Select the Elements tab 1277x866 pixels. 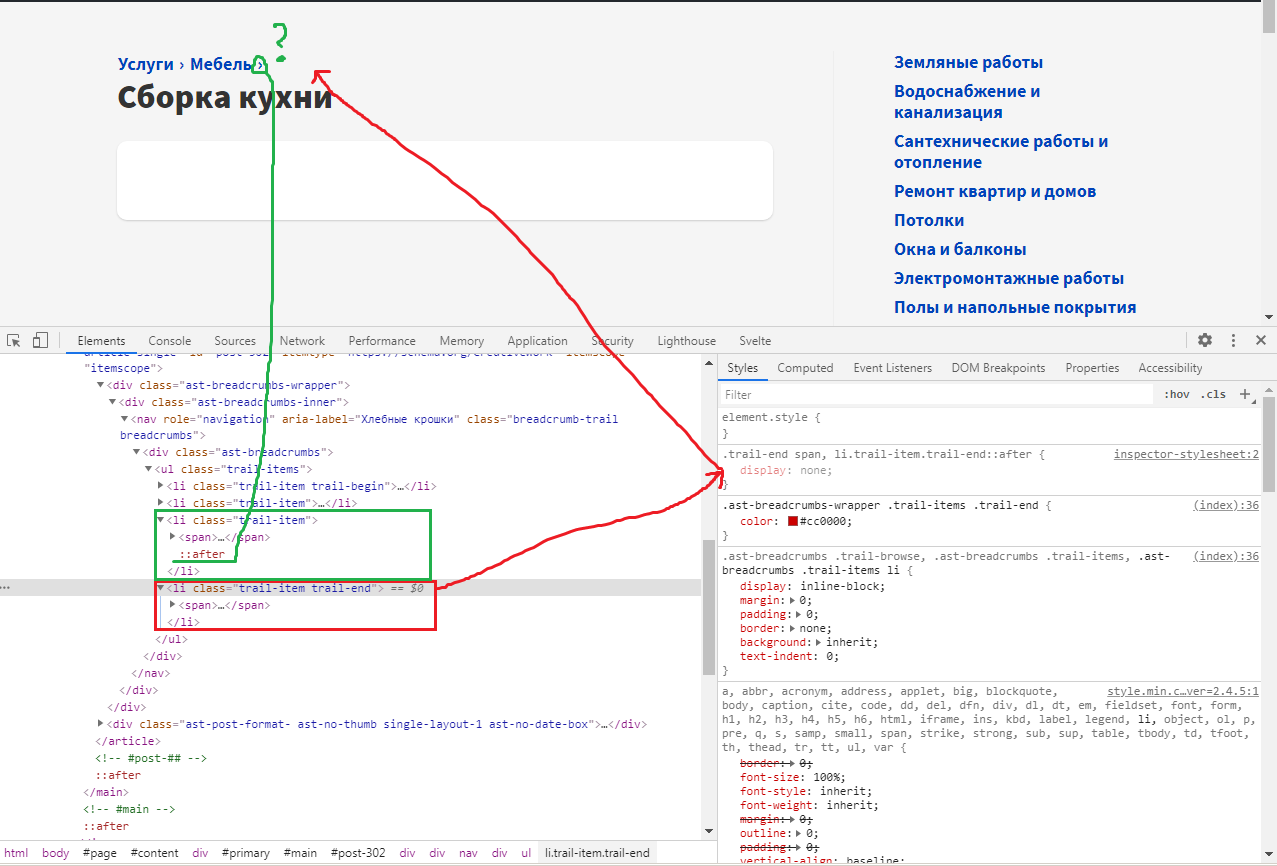click(x=101, y=340)
